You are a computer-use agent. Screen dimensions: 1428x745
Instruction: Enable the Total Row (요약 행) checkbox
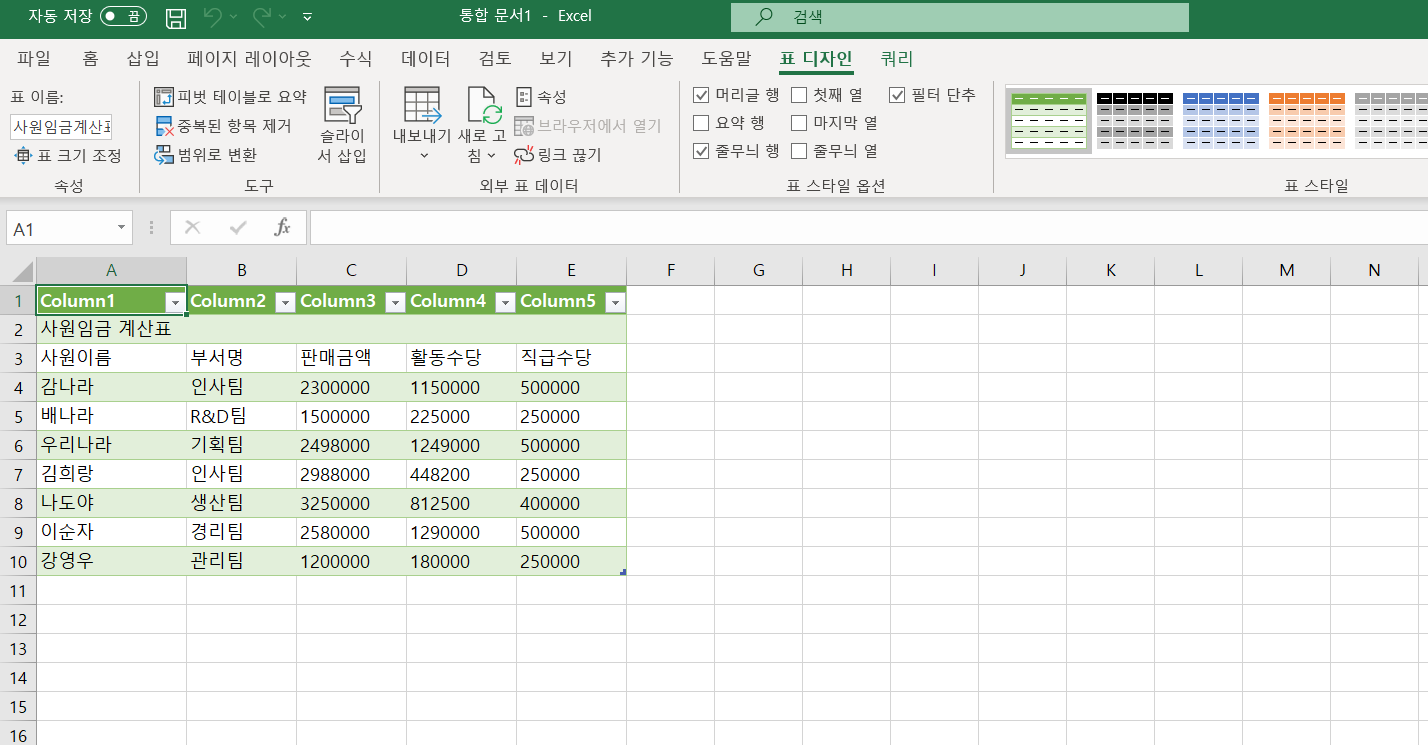[702, 123]
